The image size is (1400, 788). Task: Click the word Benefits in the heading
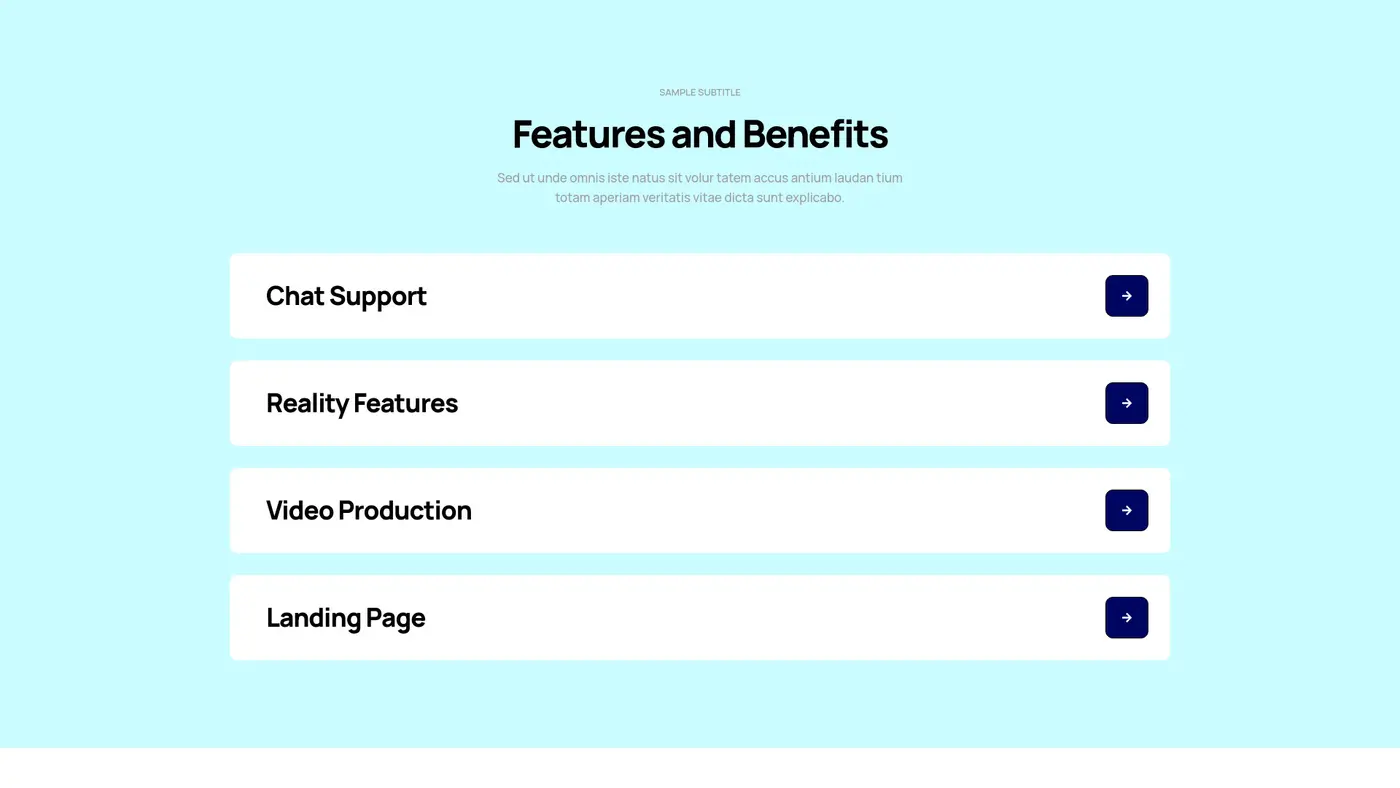(x=815, y=134)
